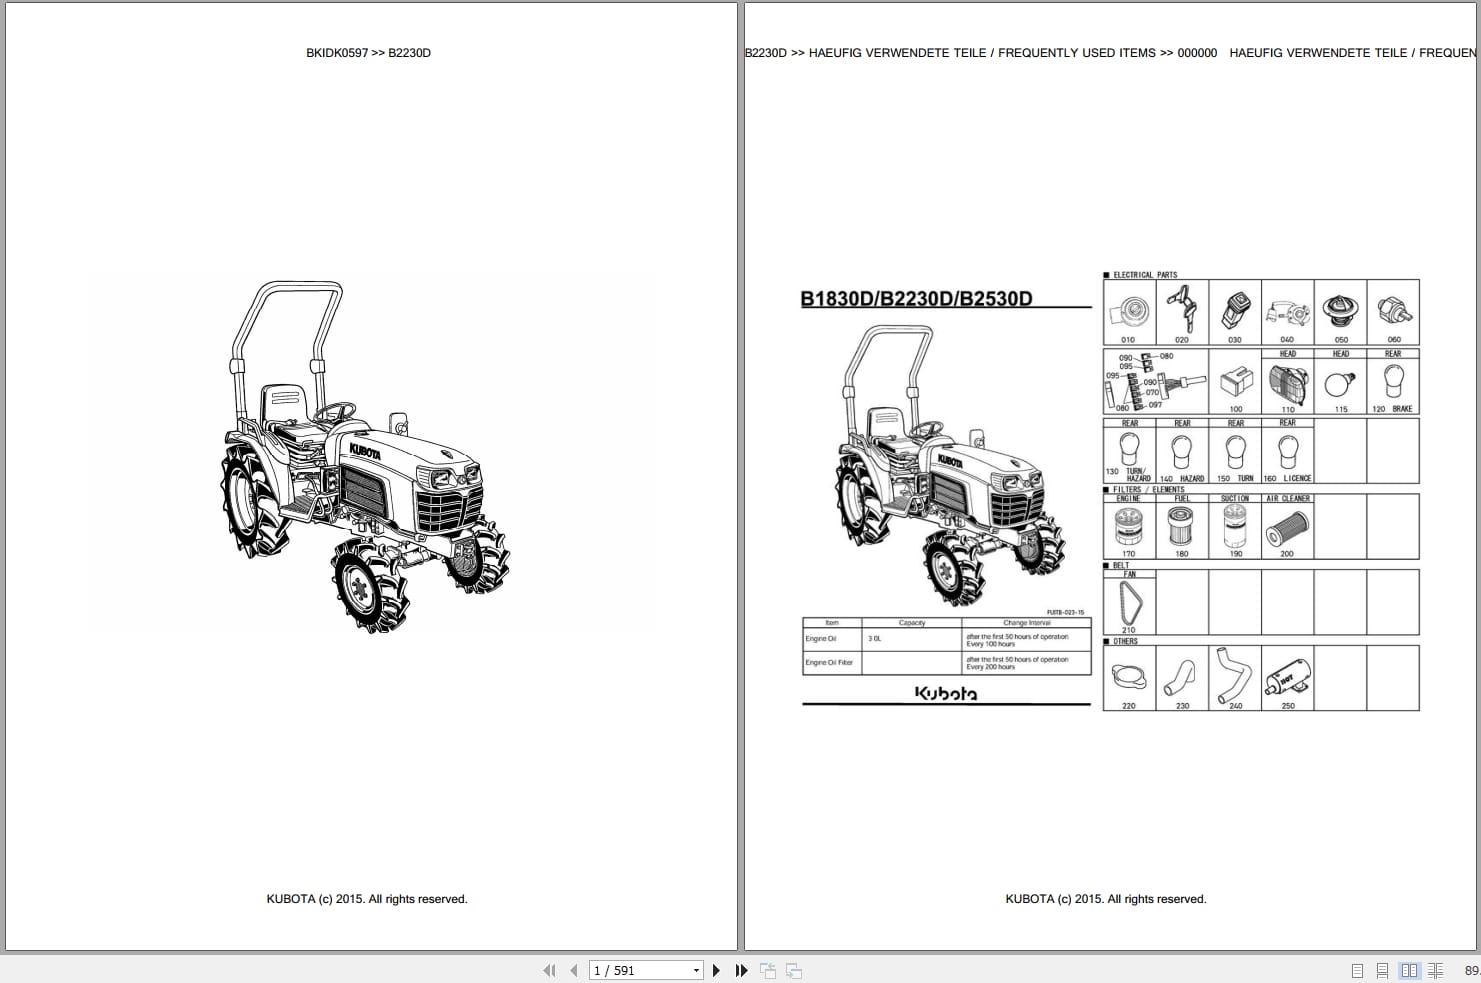Select rear hazard bulb 140
This screenshot has width=1481, height=983.
[x=1182, y=451]
